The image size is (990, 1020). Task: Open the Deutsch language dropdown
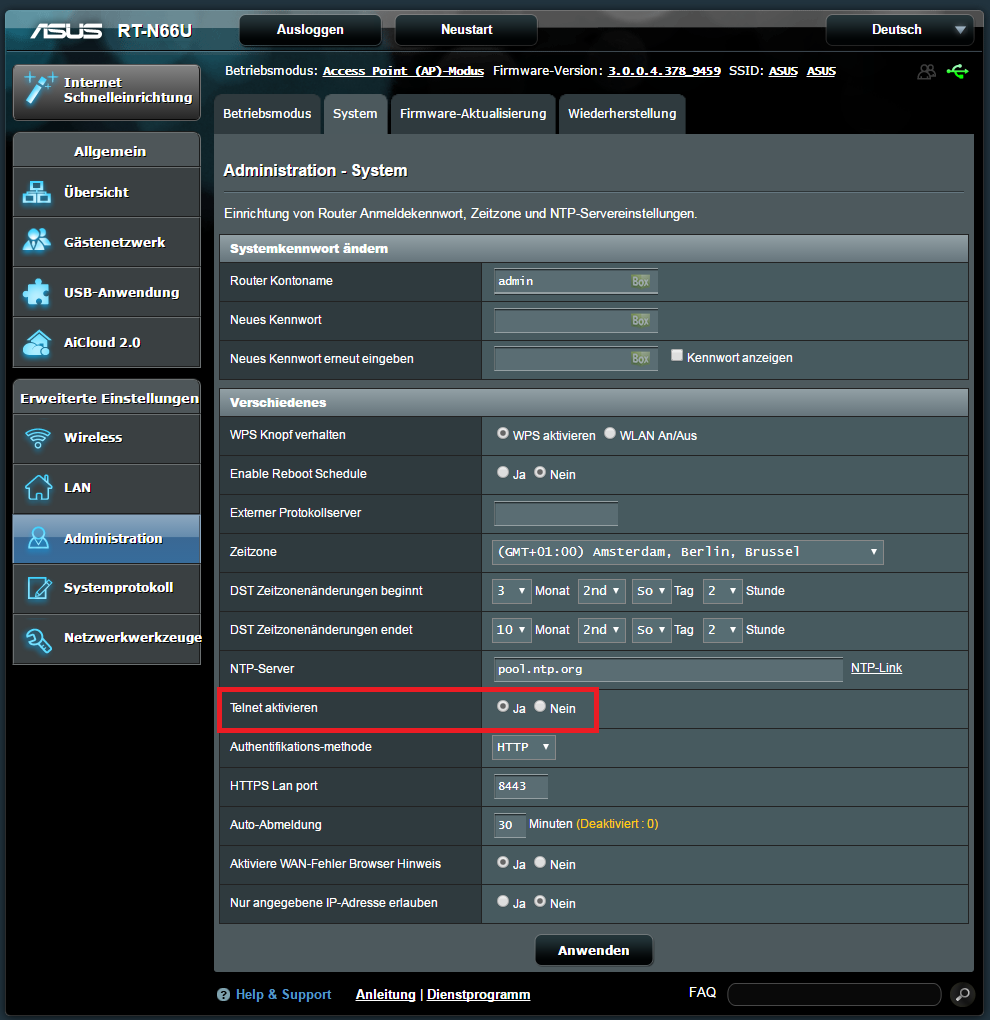[x=898, y=30]
